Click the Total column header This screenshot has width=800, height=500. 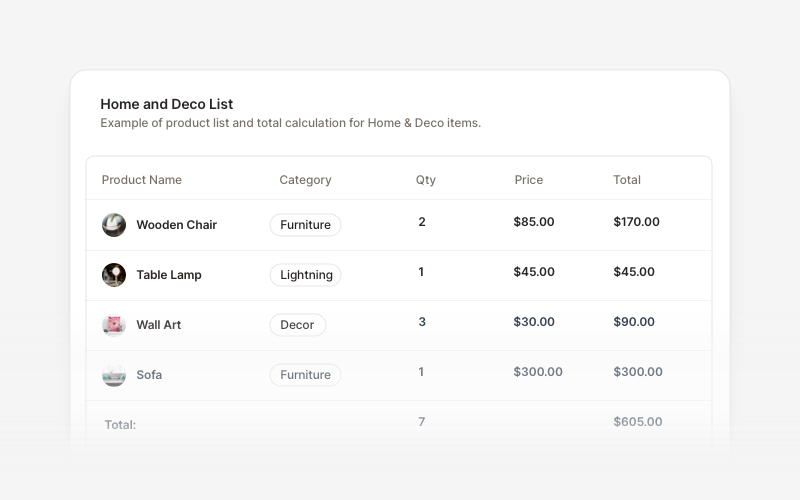[x=627, y=180]
